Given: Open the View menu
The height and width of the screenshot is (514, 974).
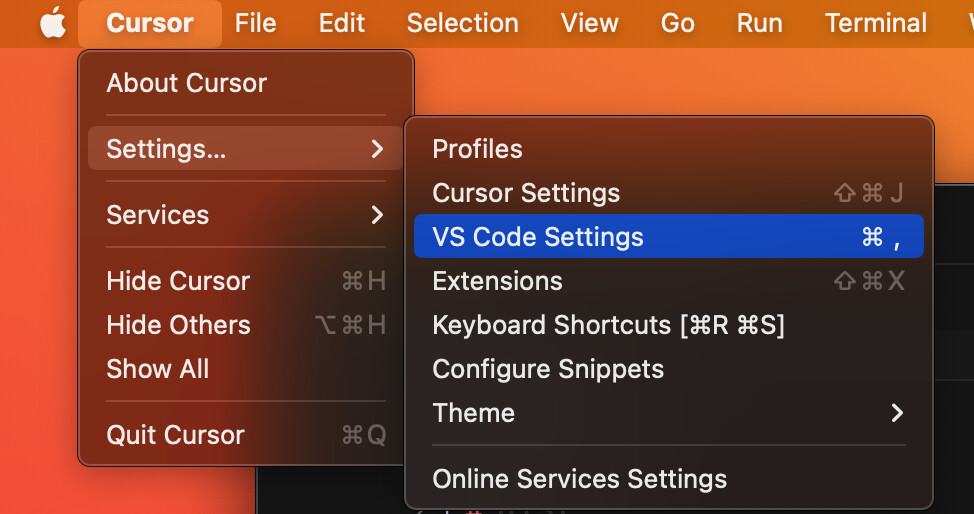Looking at the screenshot, I should click(590, 23).
